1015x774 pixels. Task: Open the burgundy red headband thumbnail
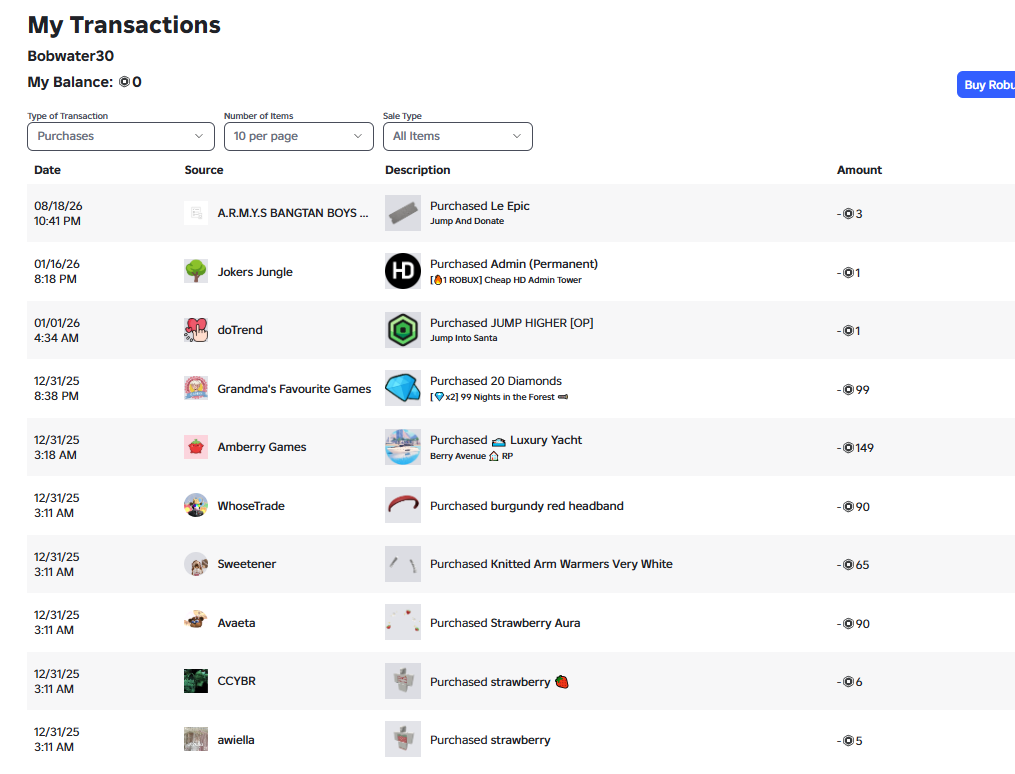[x=403, y=505]
